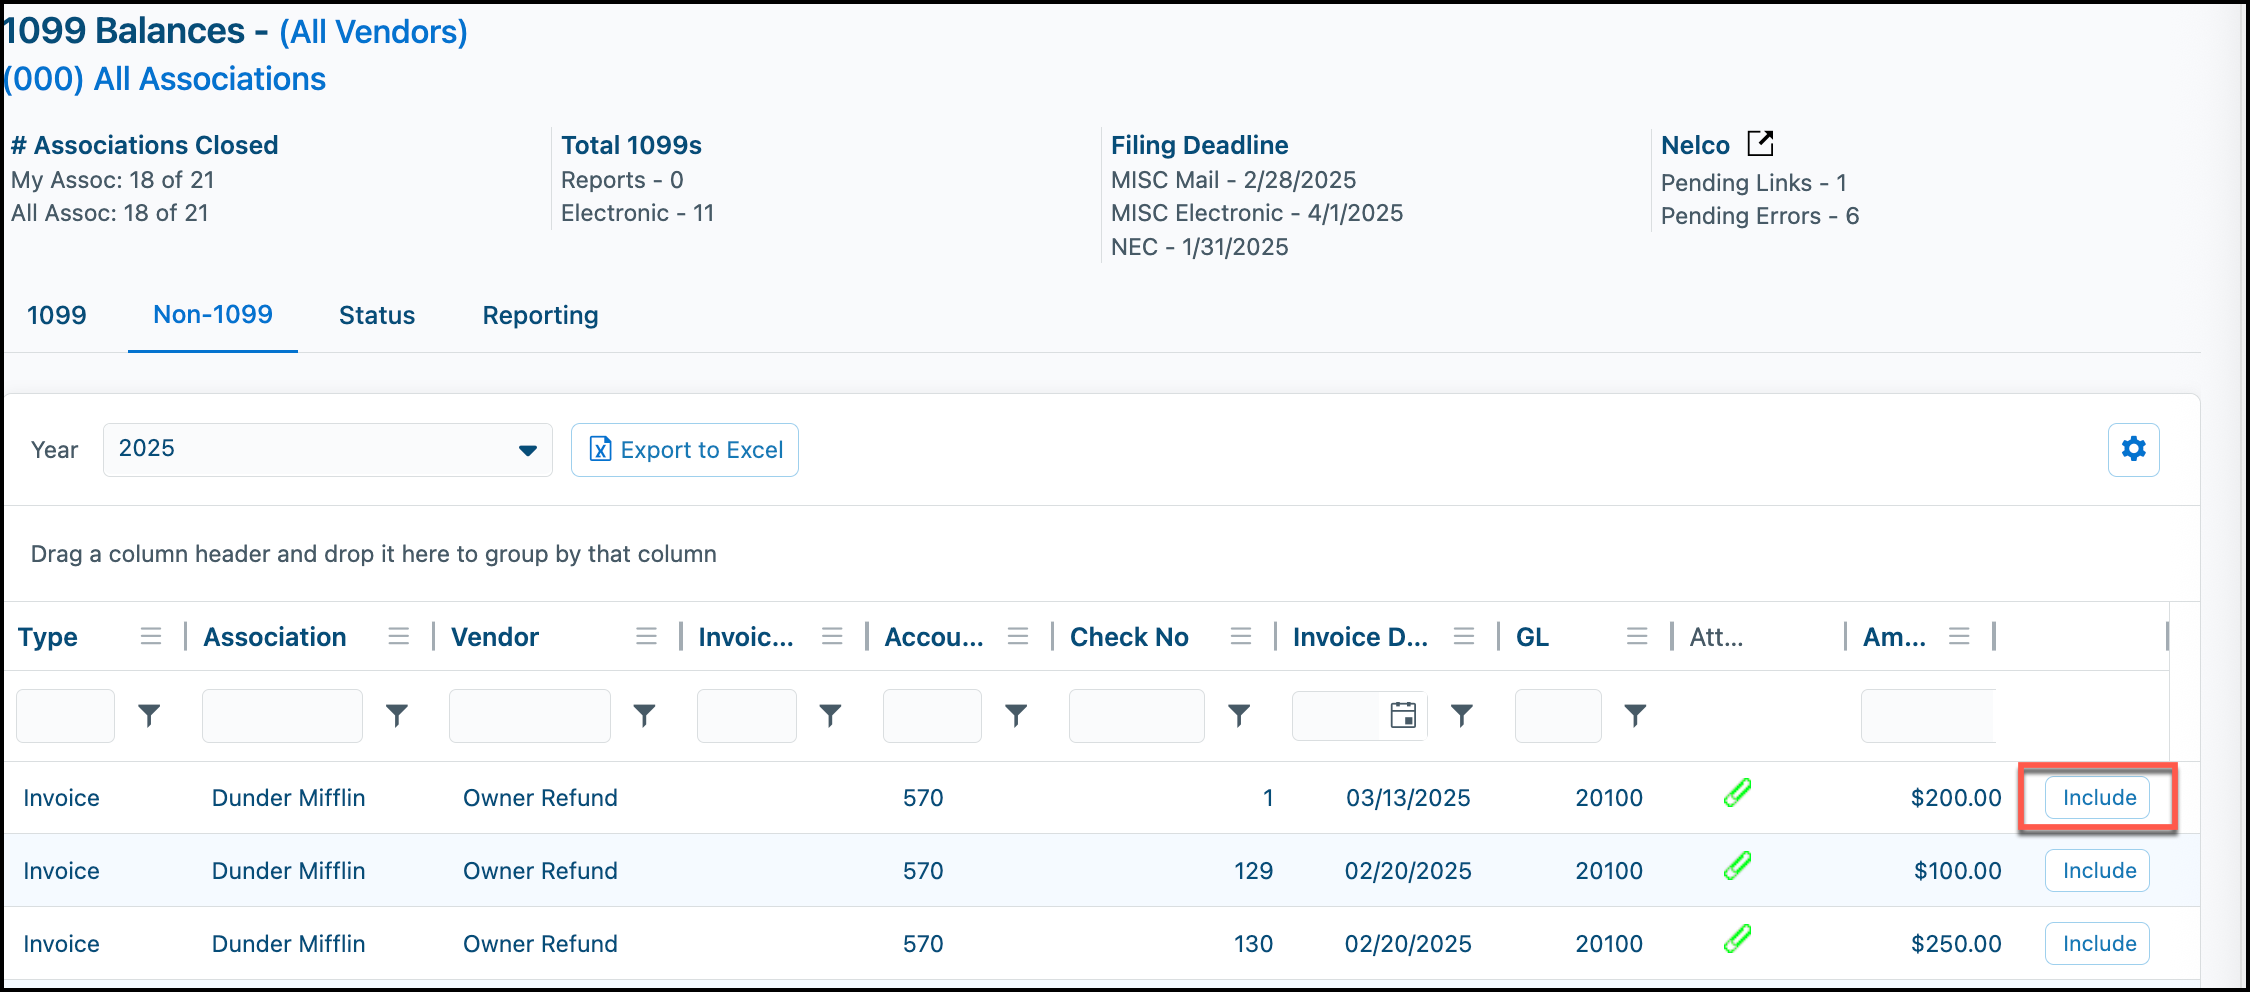Select the Non-1099 tab
Image resolution: width=2250 pixels, height=992 pixels.
(x=213, y=314)
